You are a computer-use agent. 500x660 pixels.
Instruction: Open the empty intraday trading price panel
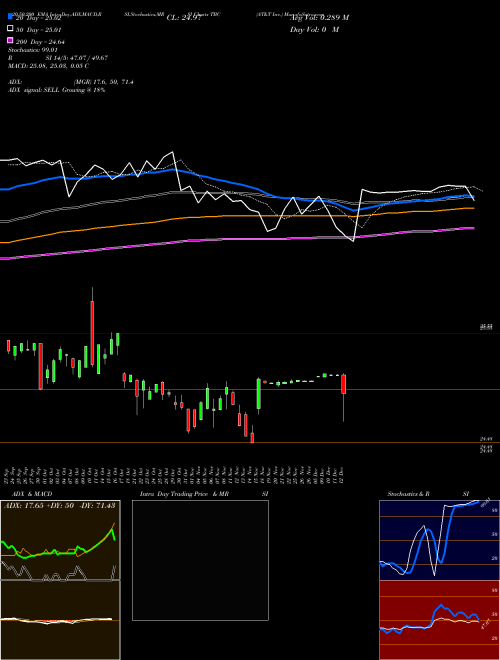pos(200,560)
